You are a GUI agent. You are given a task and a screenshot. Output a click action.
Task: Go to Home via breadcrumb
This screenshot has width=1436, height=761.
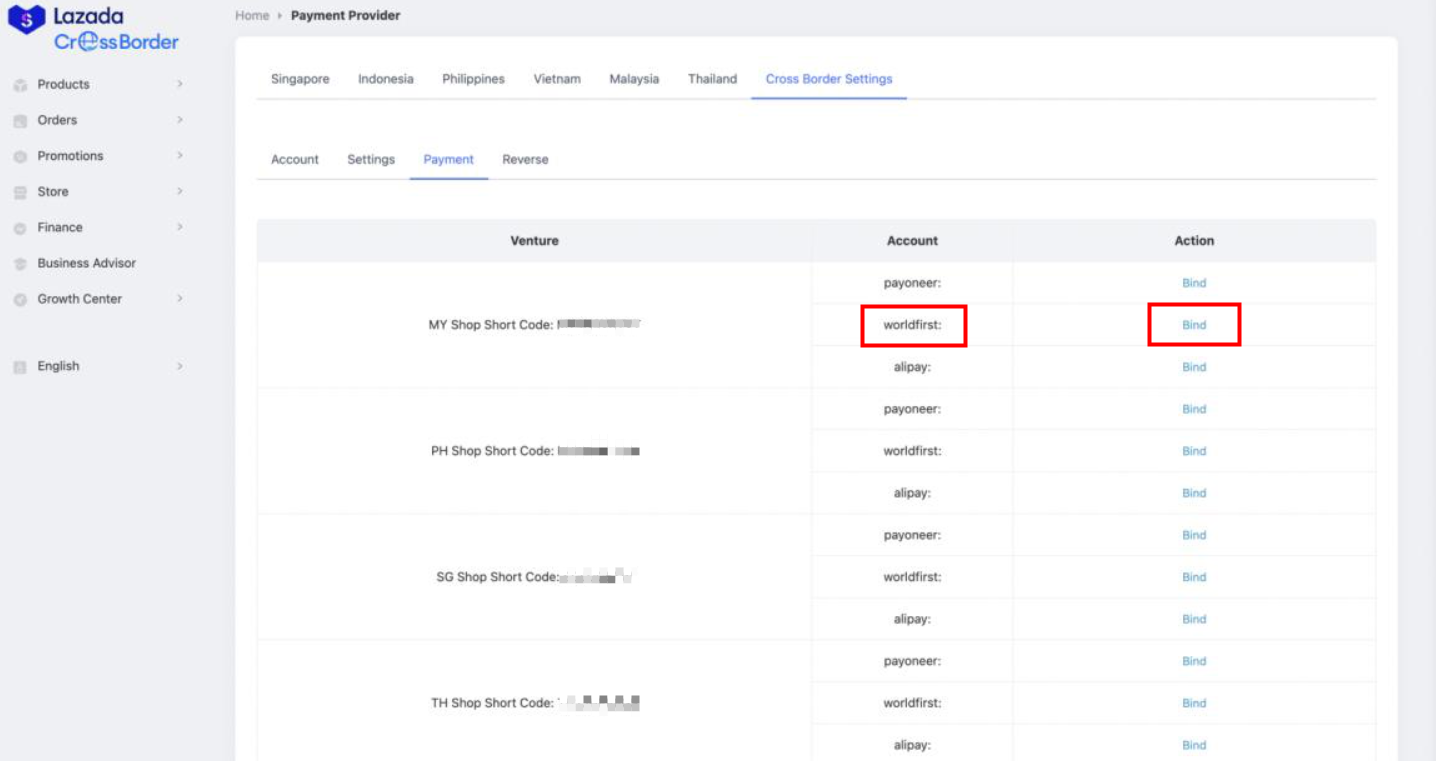(x=252, y=16)
